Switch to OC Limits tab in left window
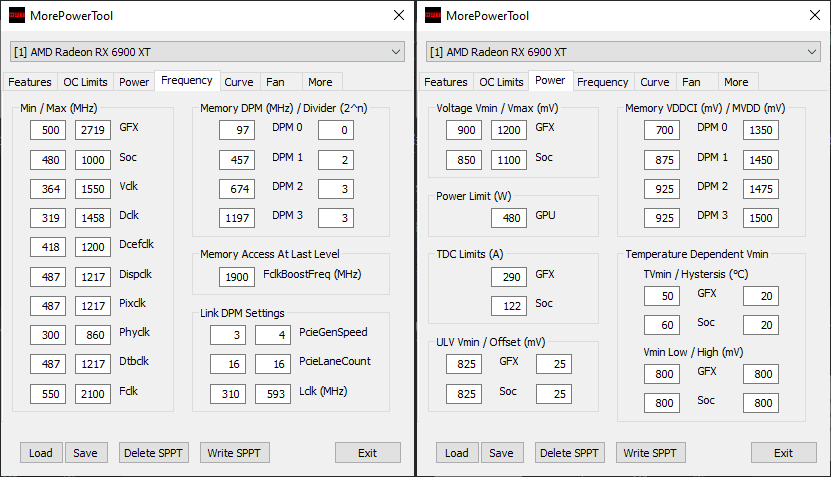Viewport: 831px width, 477px height. (85, 82)
